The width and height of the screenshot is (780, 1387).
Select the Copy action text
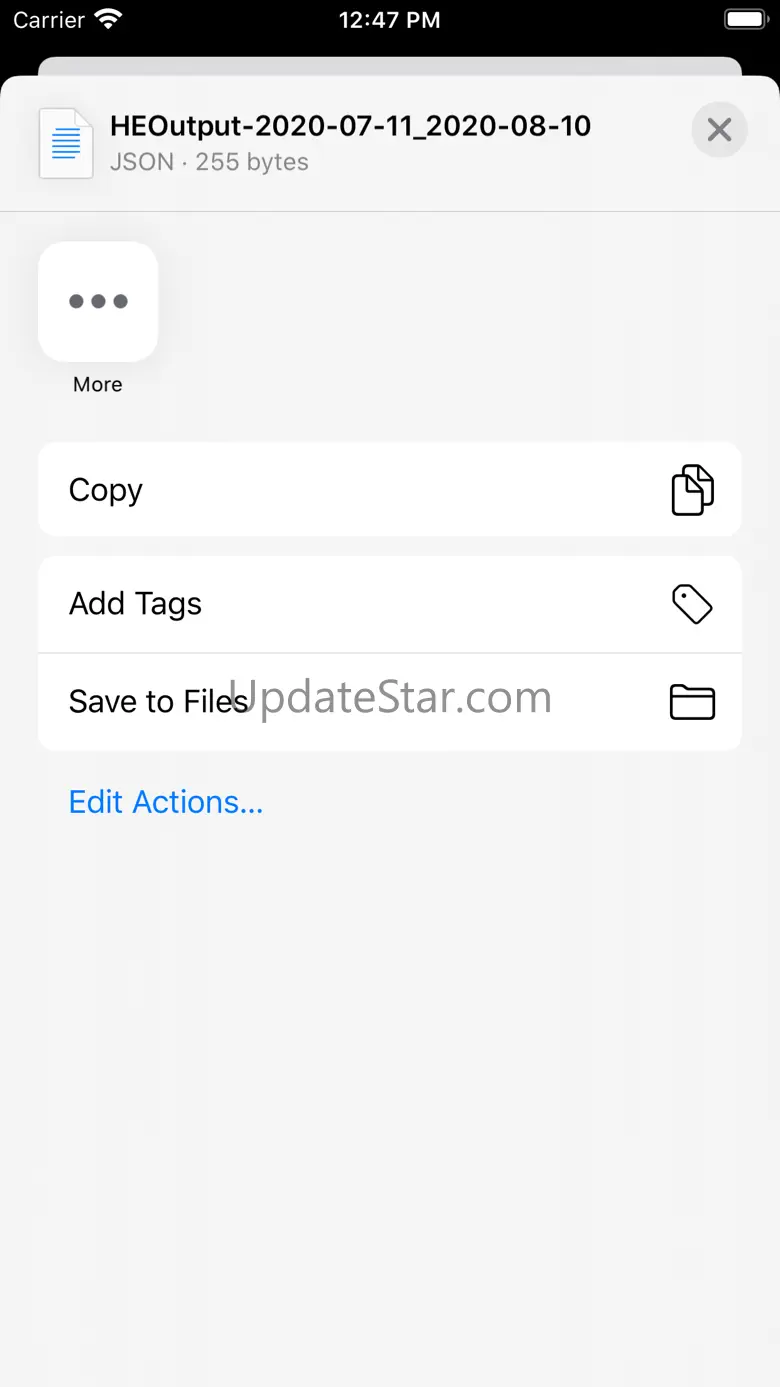pos(105,490)
